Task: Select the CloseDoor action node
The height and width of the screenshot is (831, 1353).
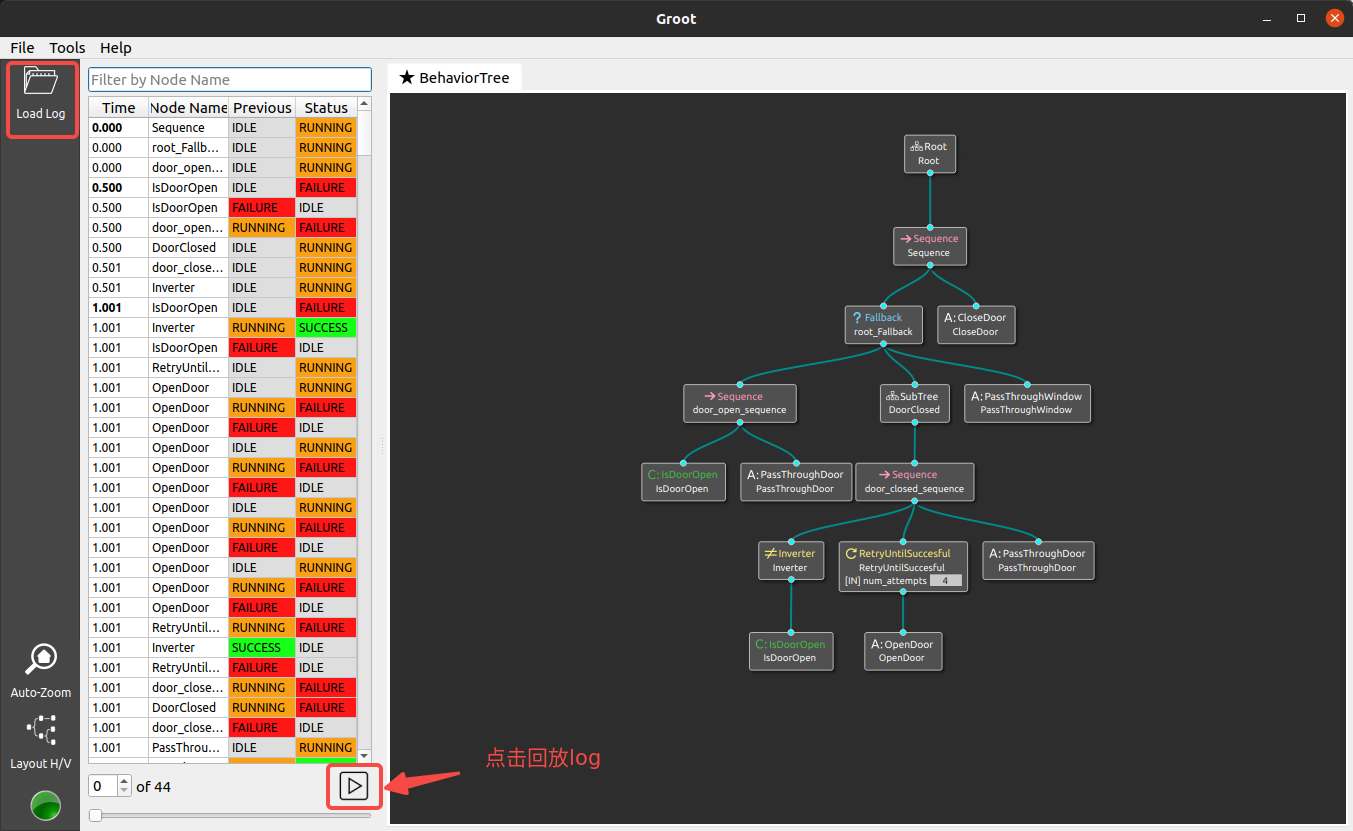Action: [975, 324]
